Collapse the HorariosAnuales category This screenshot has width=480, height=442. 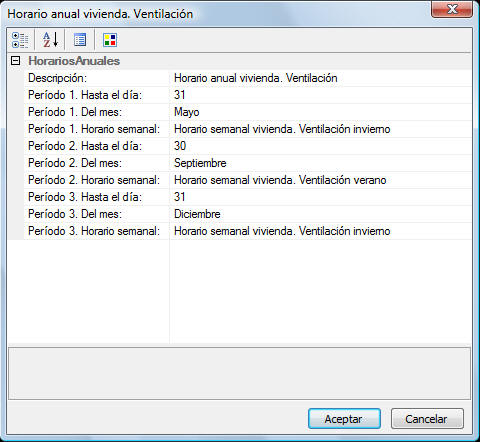pyautogui.click(x=15, y=61)
